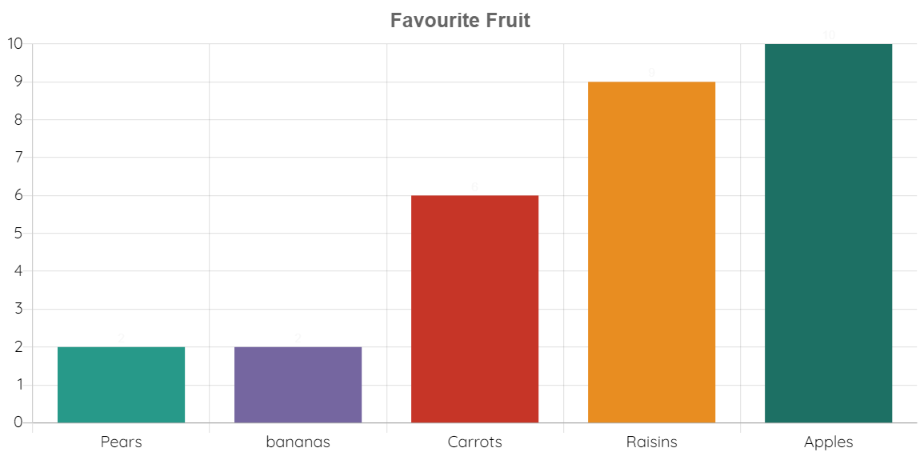Image resolution: width=920 pixels, height=460 pixels.
Task: Click the value label above Raisins bar
Action: point(652,73)
